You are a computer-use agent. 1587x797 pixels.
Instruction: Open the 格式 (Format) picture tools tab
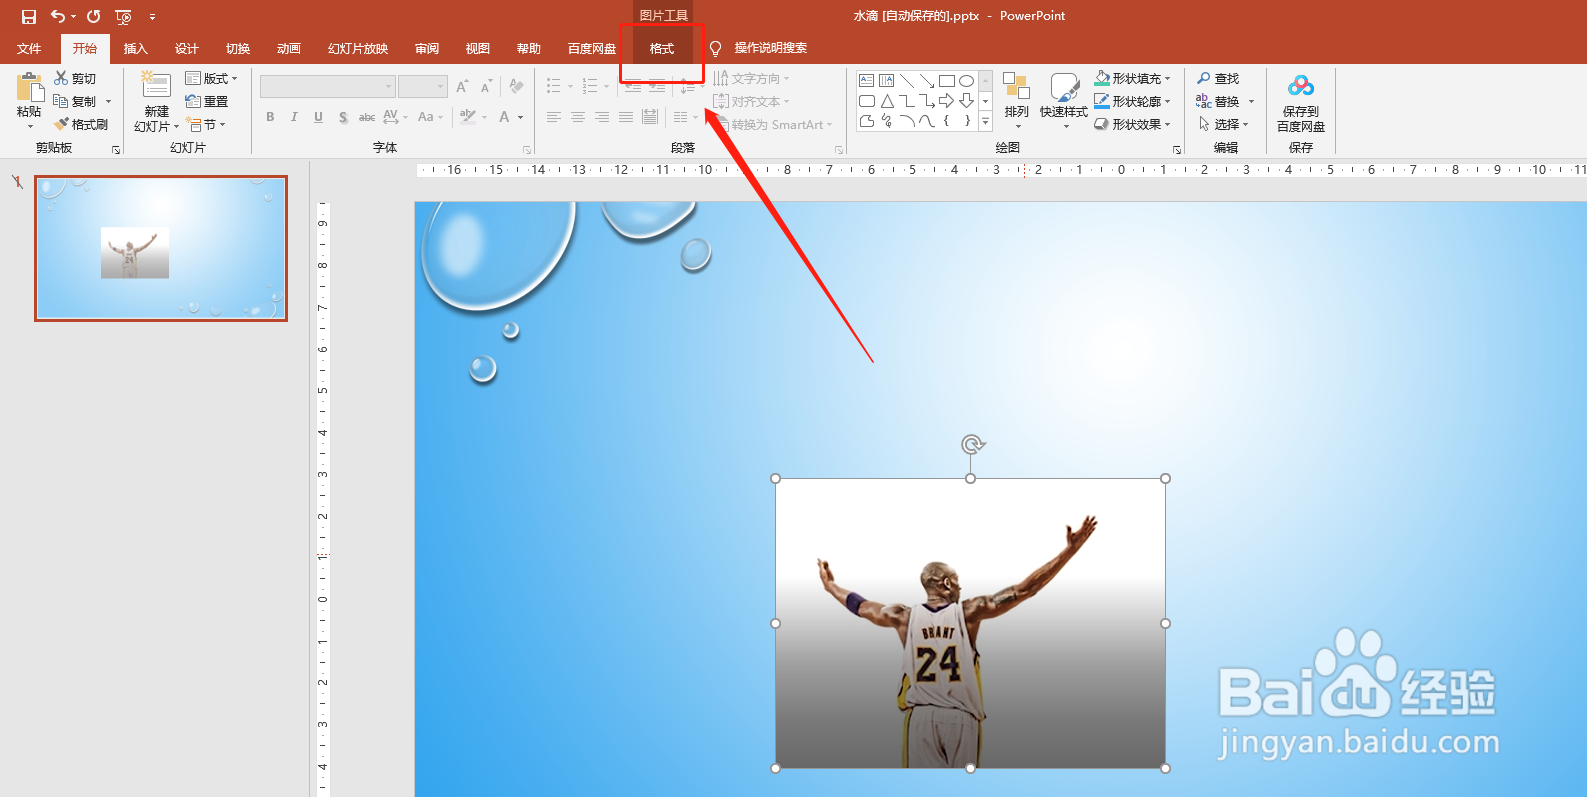661,48
